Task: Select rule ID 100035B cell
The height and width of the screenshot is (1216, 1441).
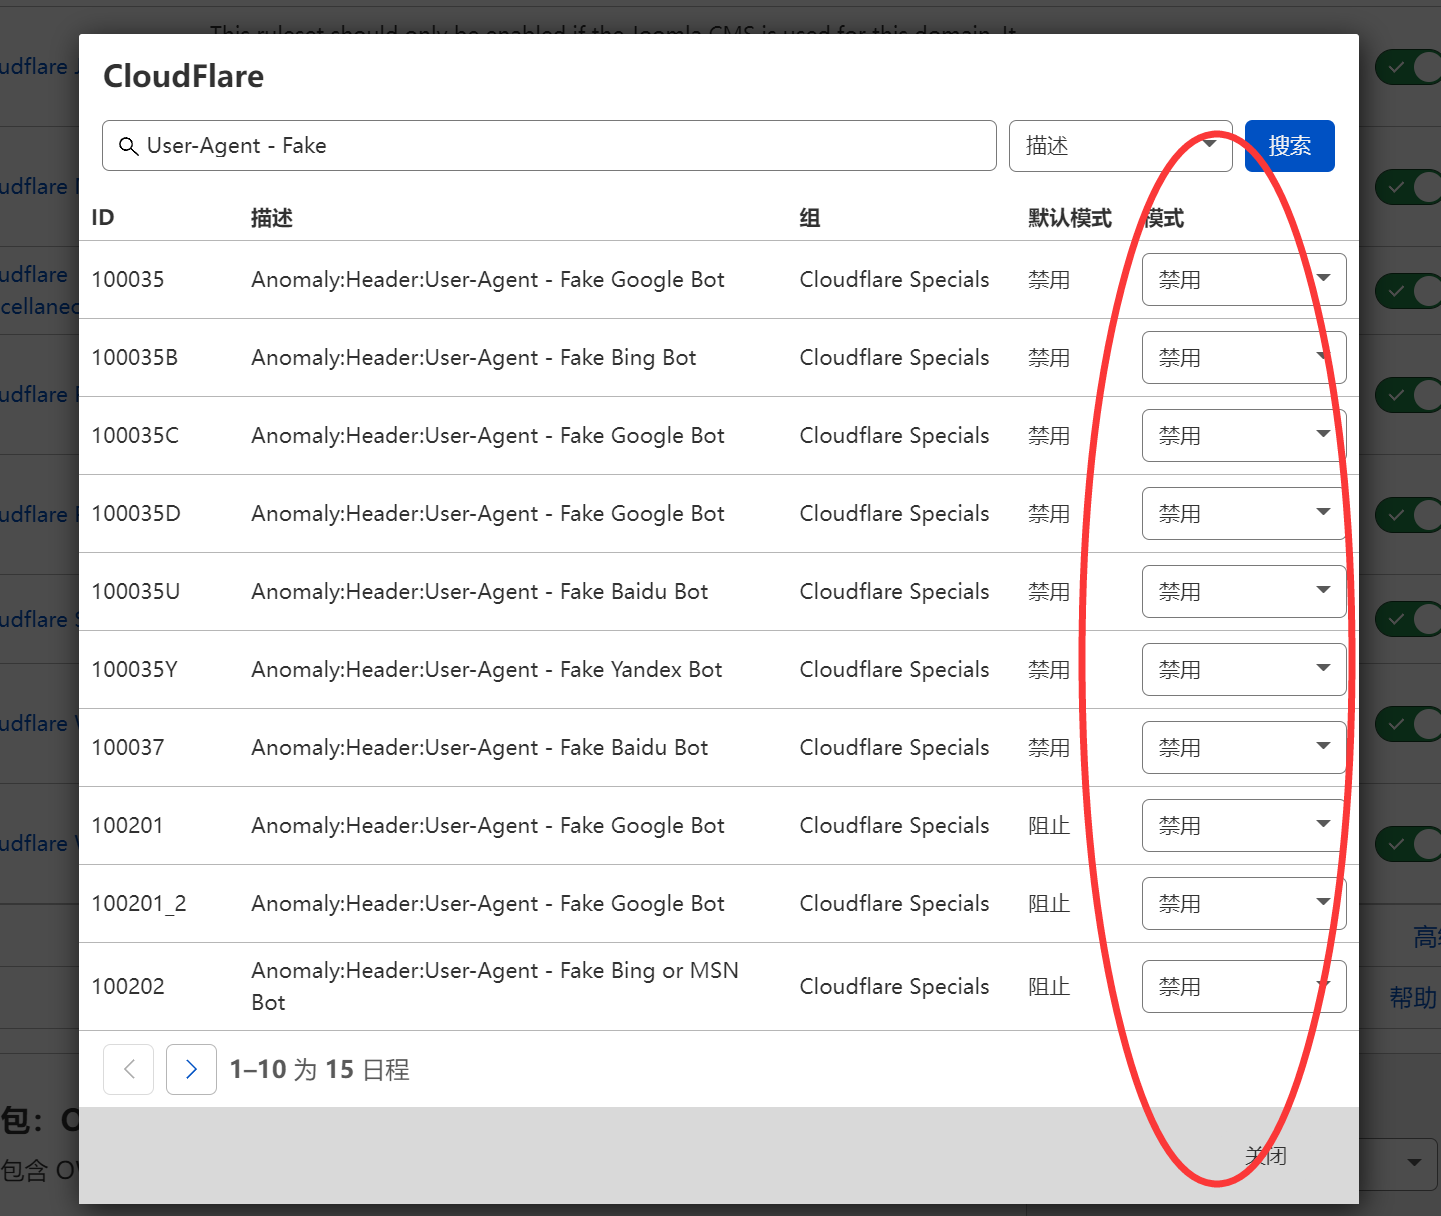Action: 135,357
